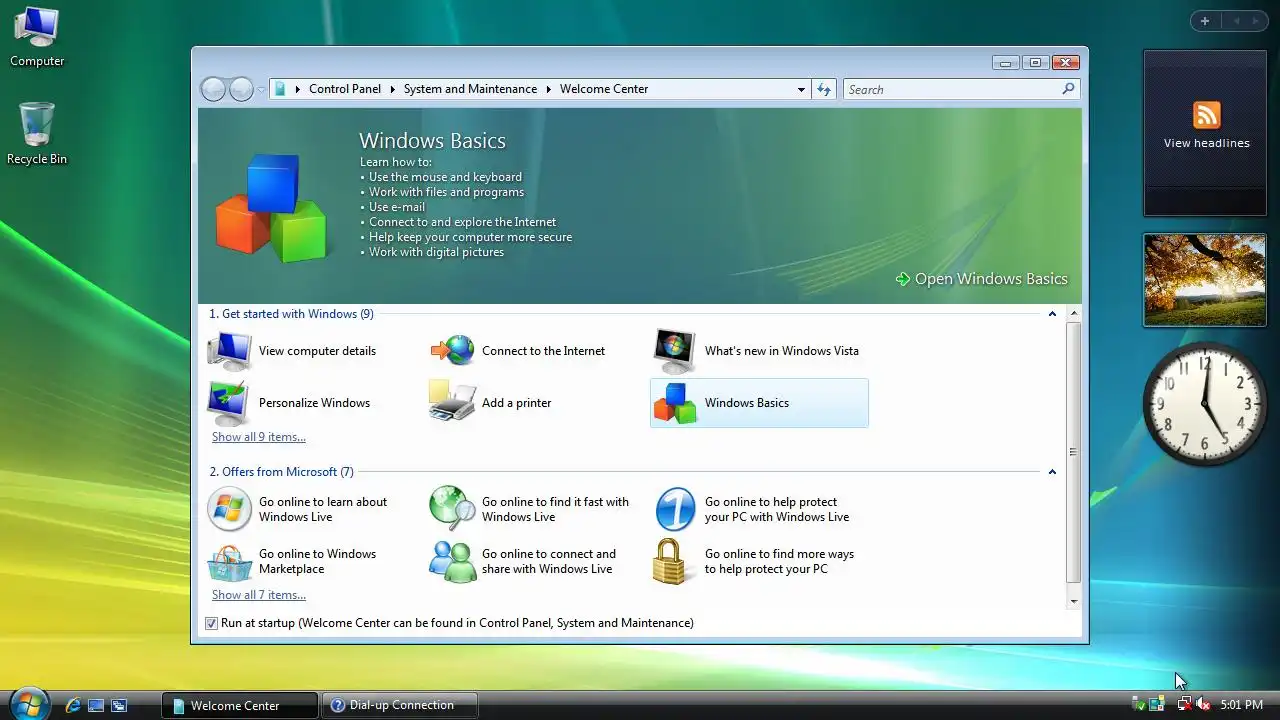
Task: Select Computer desktop icon
Action: [x=37, y=37]
